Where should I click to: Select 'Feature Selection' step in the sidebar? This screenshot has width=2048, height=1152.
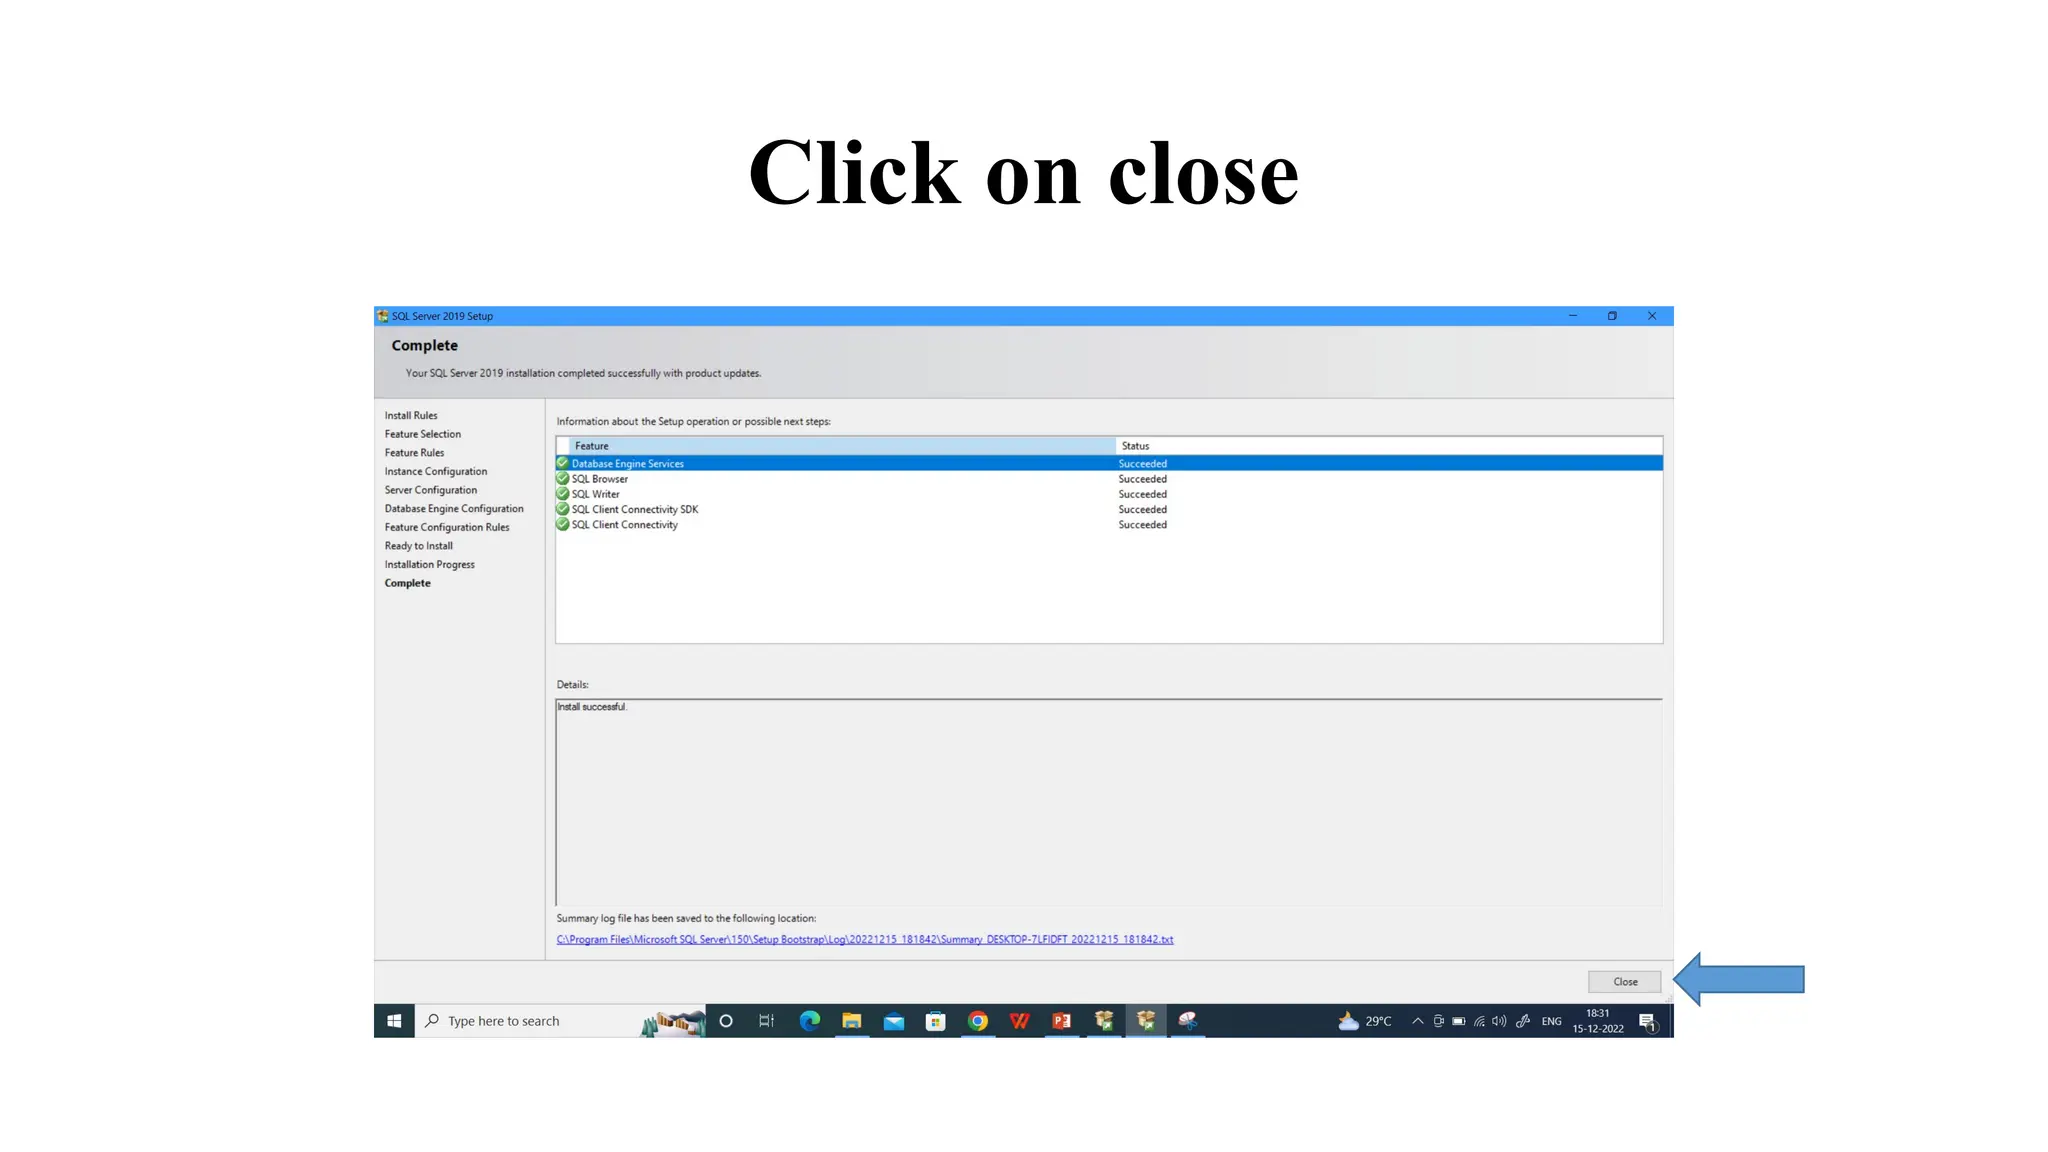pos(423,434)
